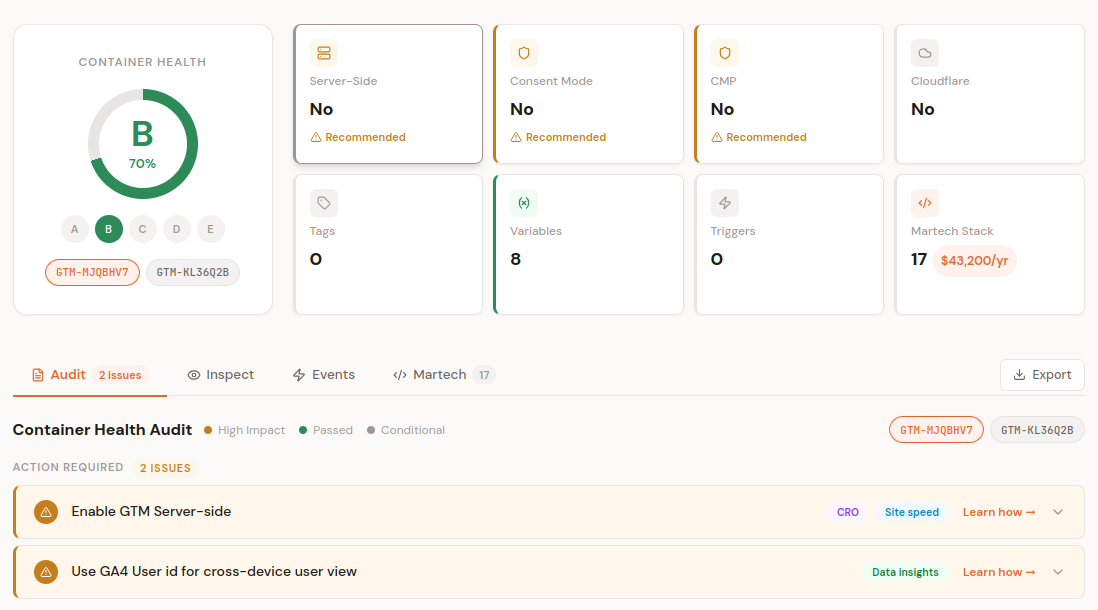Image resolution: width=1098 pixels, height=610 pixels.
Task: Select grade A in the health scale
Action: point(74,229)
